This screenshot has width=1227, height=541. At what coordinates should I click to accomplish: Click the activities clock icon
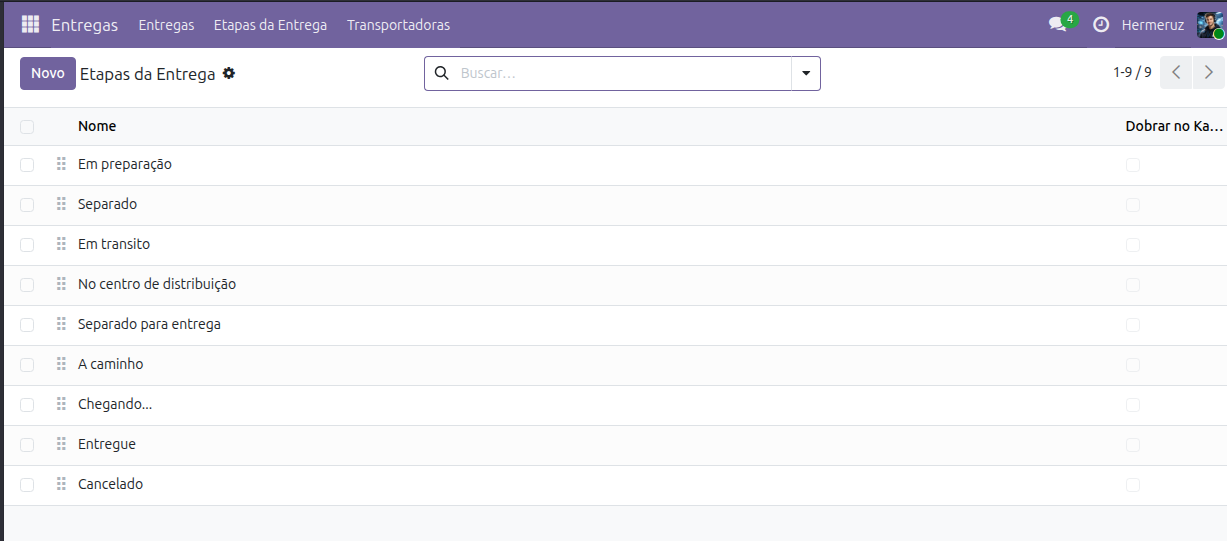pyautogui.click(x=1101, y=24)
